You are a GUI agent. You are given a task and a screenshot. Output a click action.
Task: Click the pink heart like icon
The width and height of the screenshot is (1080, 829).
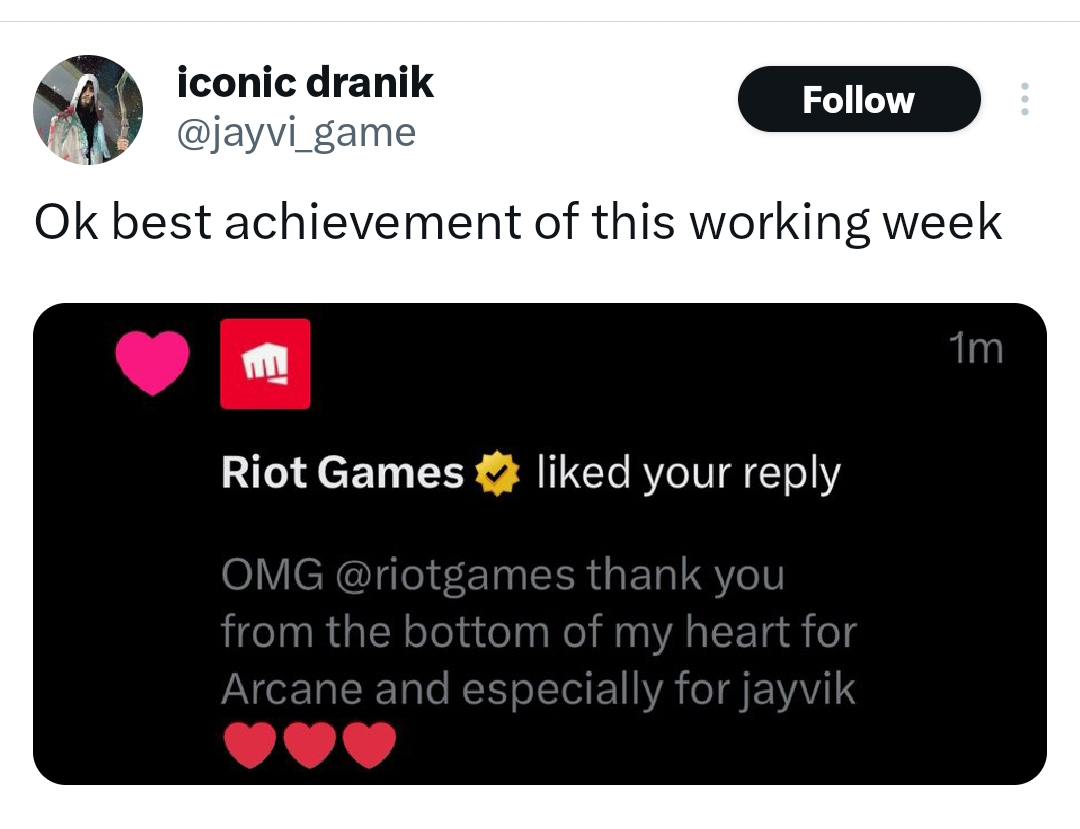pyautogui.click(x=152, y=362)
